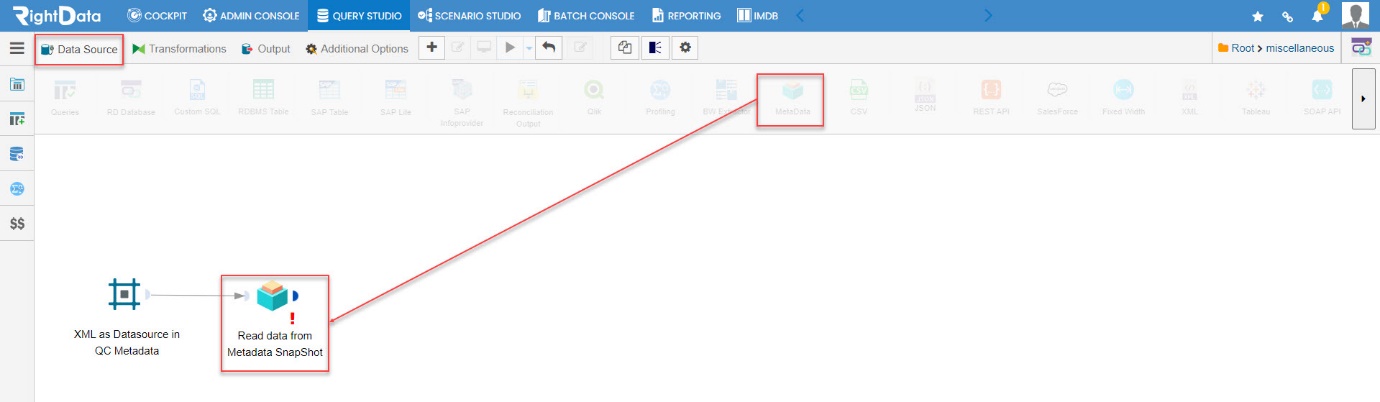Click the favorites star icon

coord(1258,16)
